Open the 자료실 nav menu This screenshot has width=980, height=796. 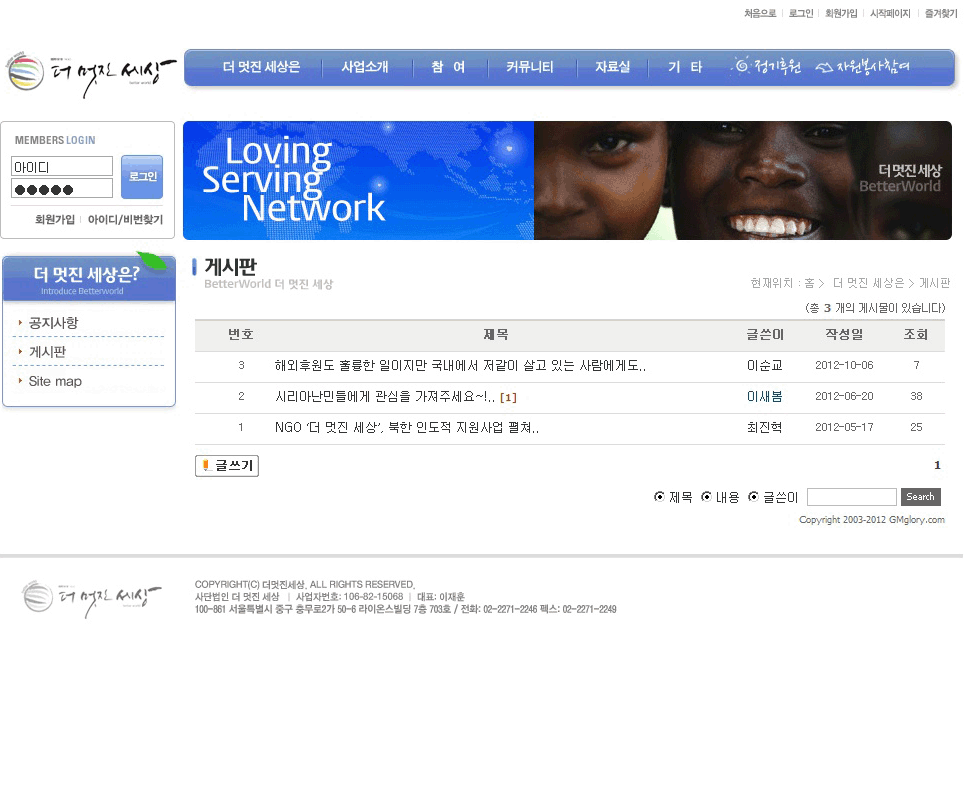tap(612, 67)
